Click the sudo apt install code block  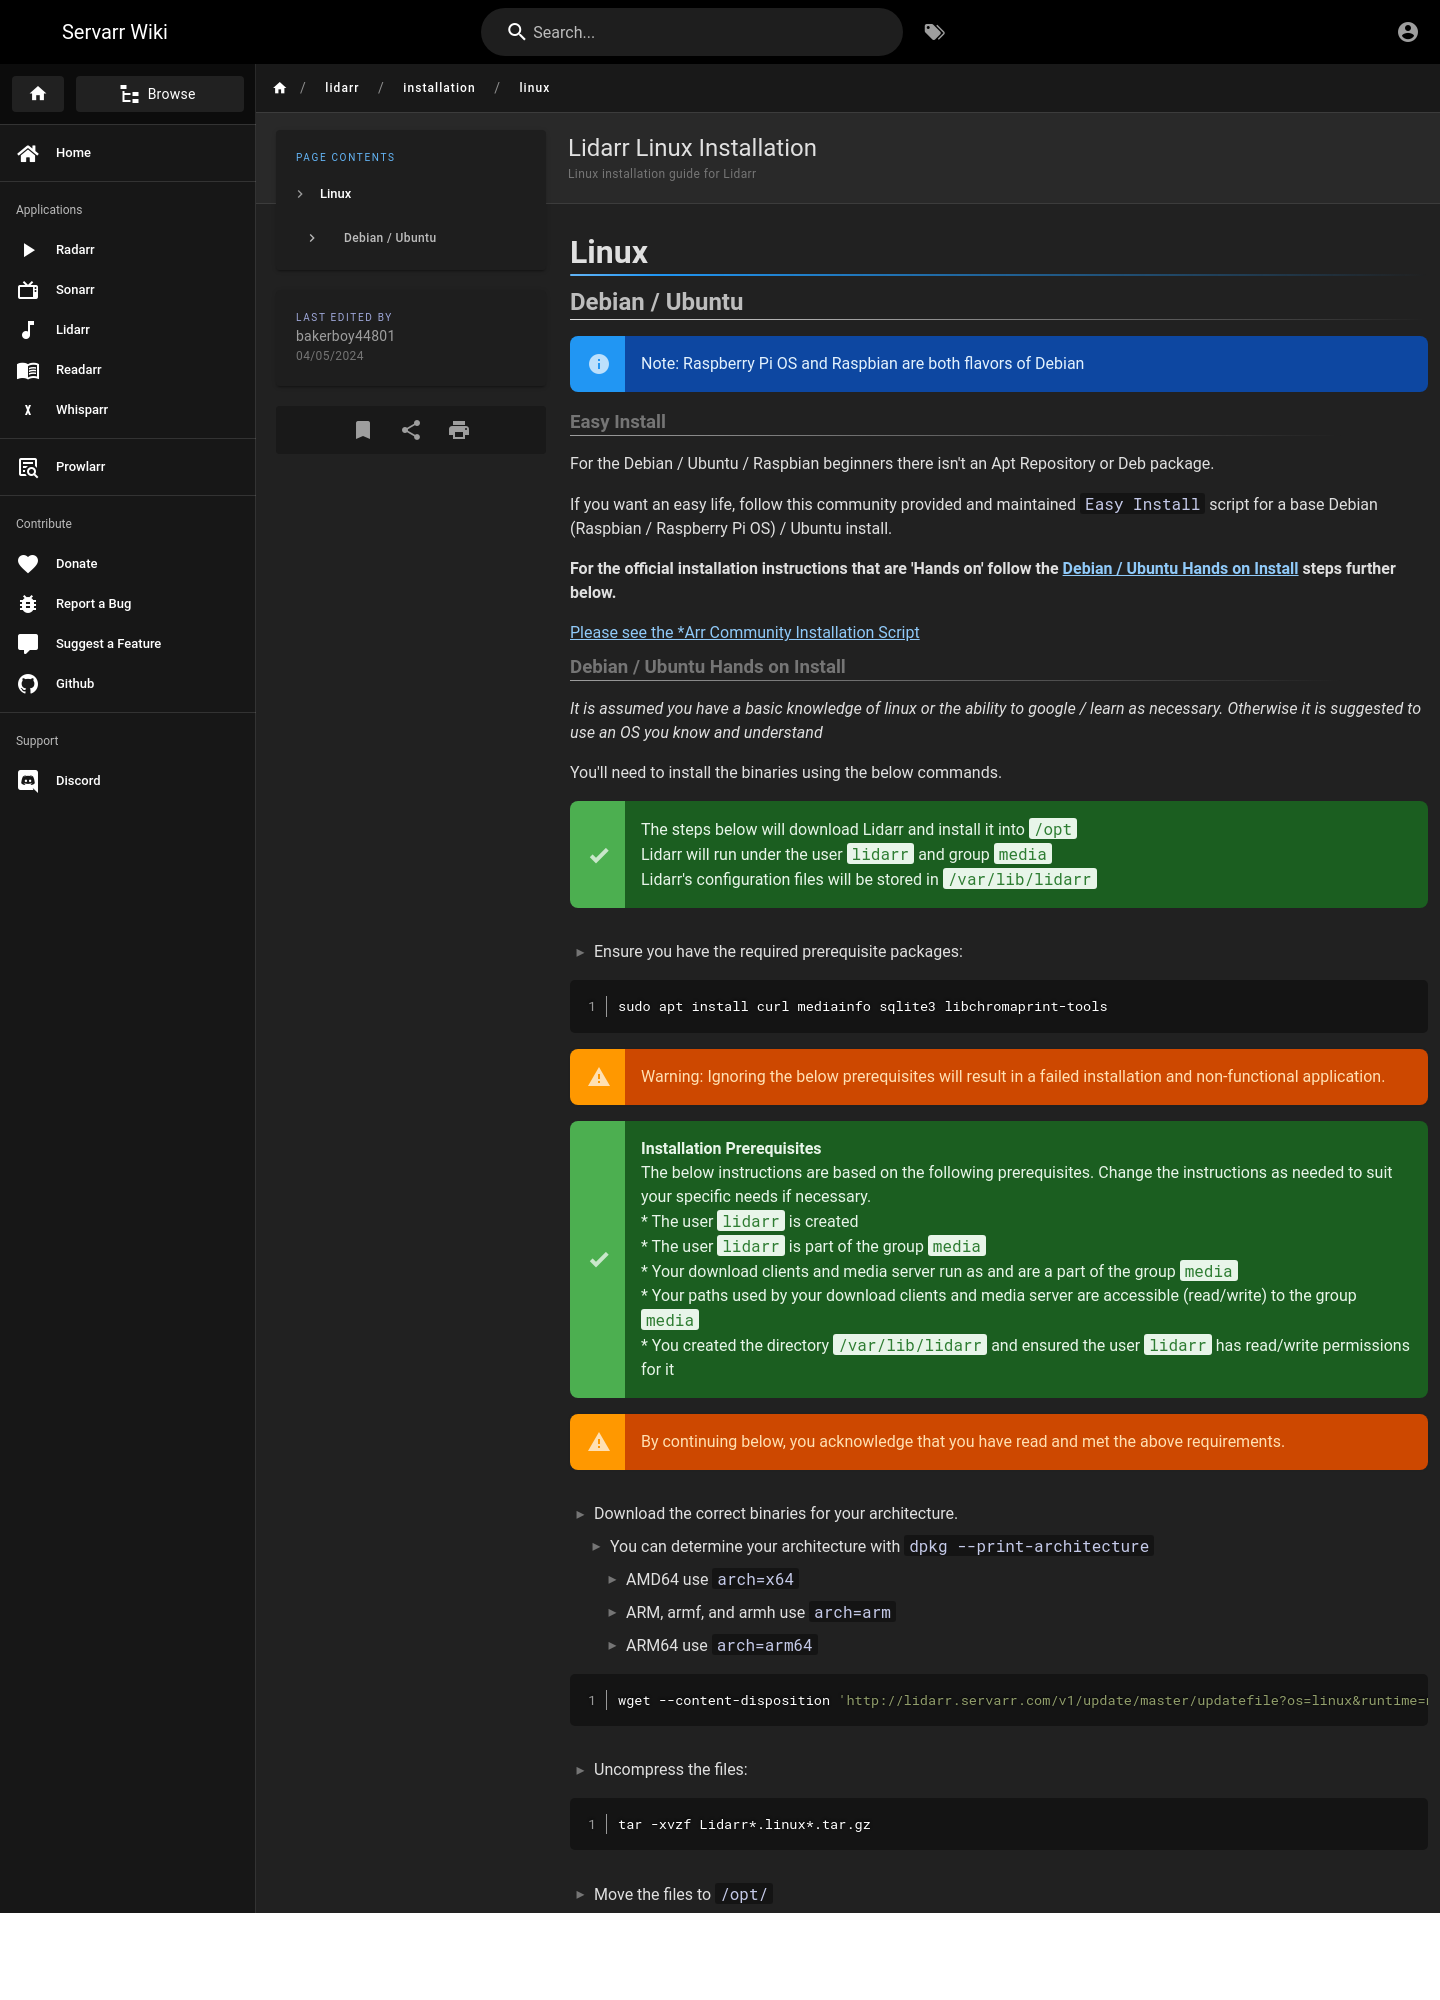tap(999, 1006)
